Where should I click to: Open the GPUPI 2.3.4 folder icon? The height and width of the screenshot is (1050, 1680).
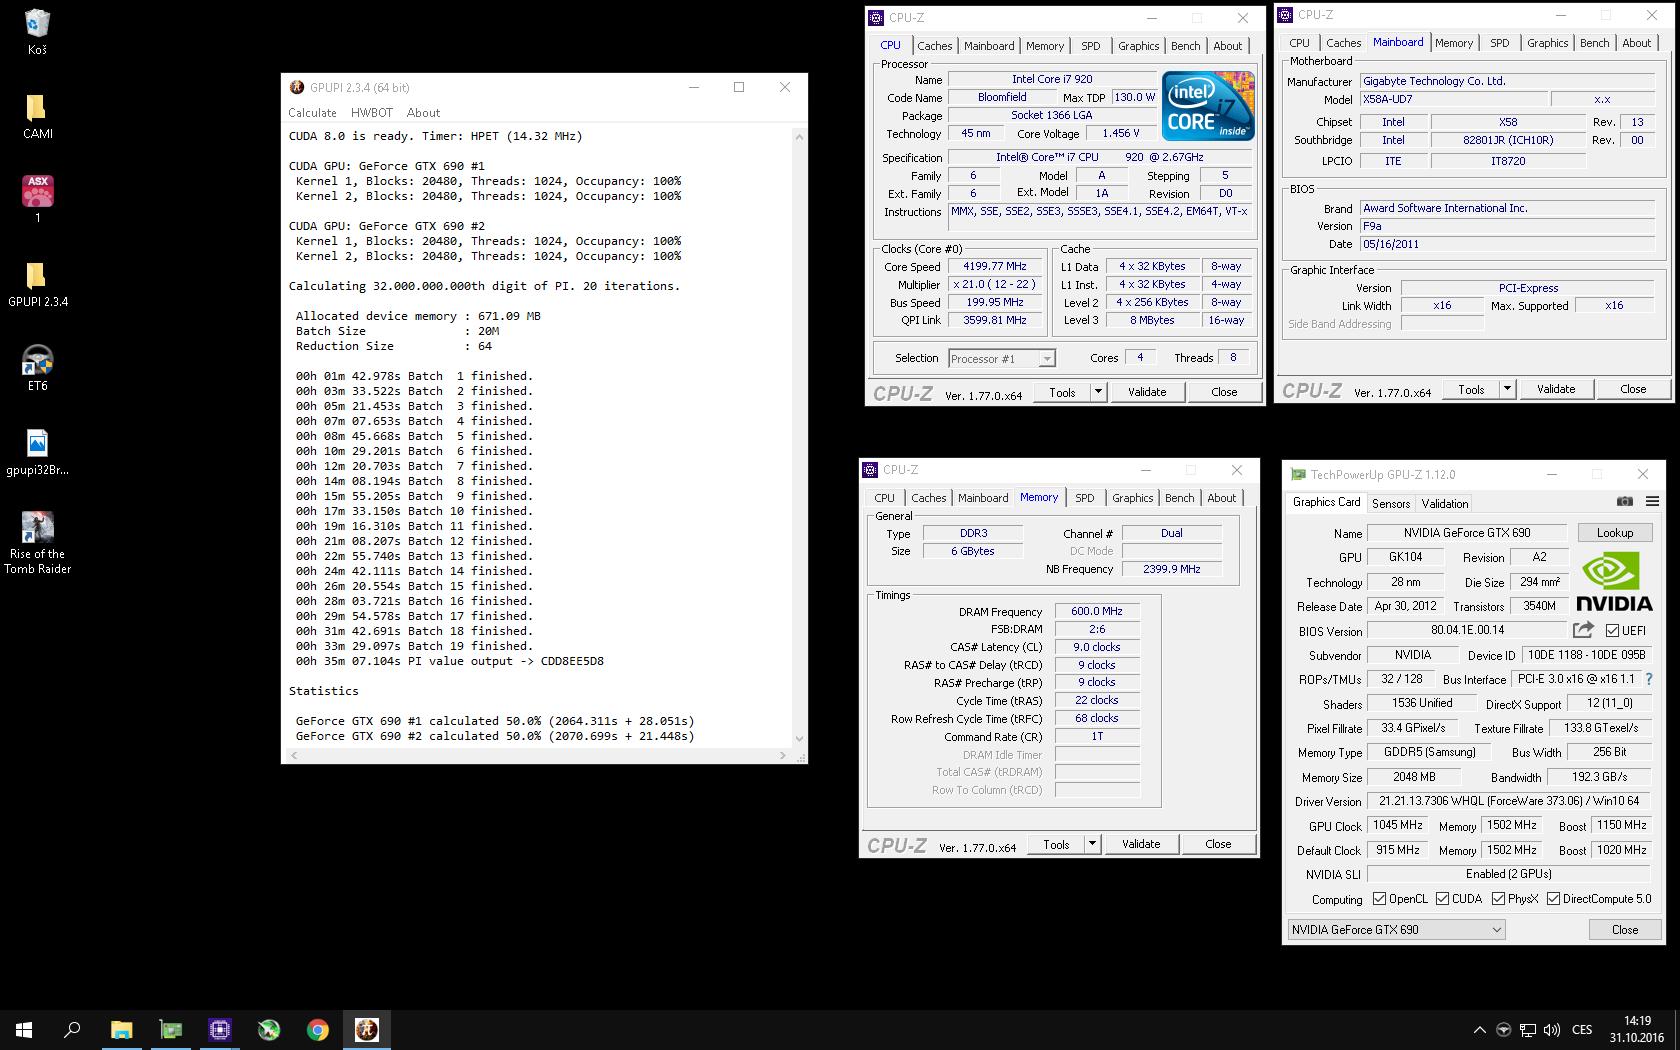pyautogui.click(x=37, y=284)
